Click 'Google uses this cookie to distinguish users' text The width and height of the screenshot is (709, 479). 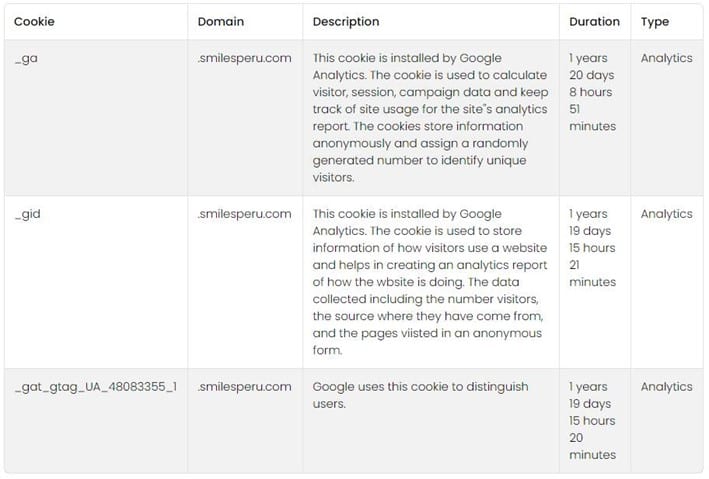click(x=421, y=395)
